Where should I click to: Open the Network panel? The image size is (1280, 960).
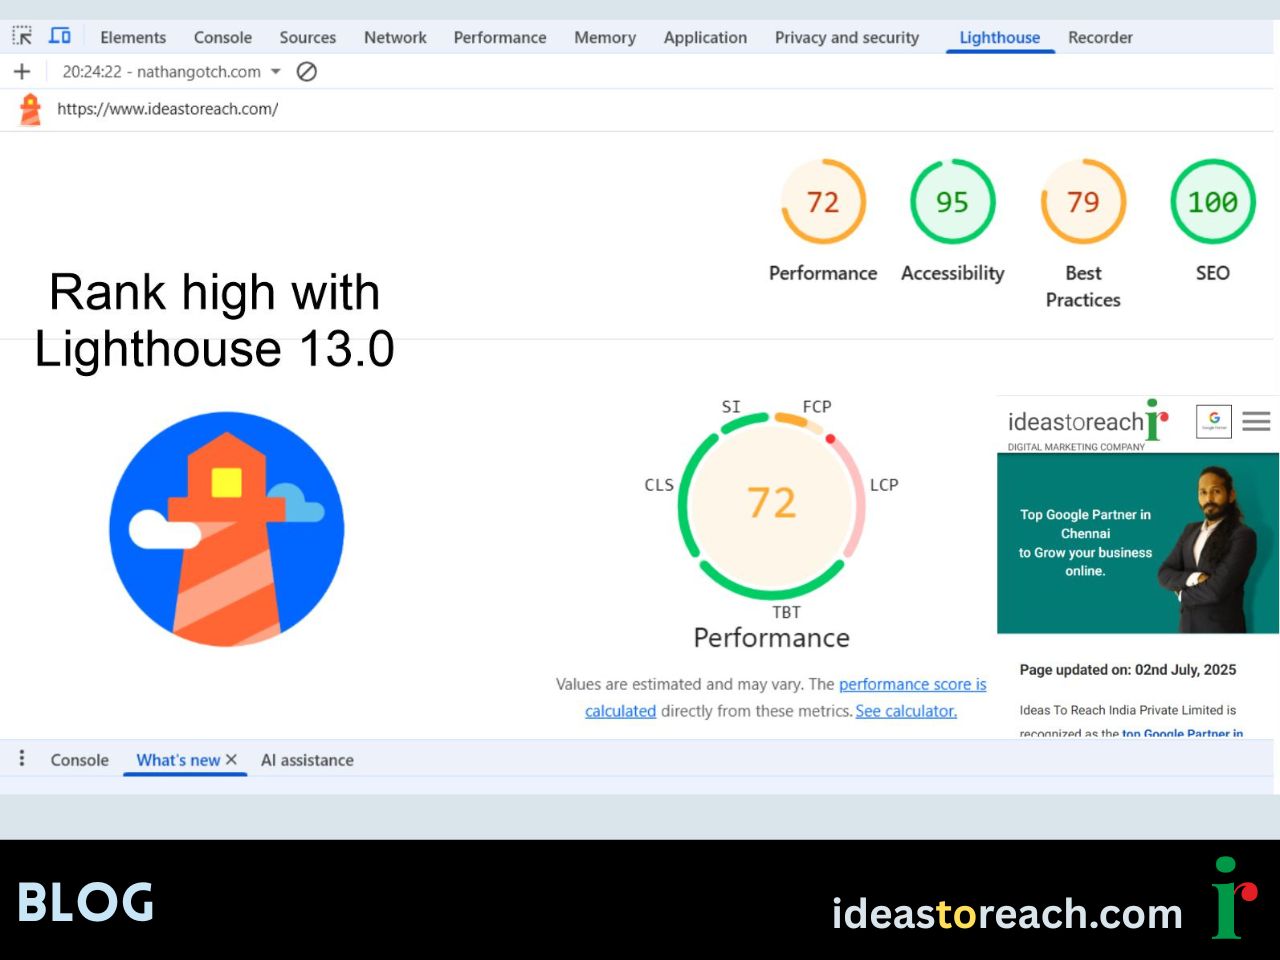(395, 37)
